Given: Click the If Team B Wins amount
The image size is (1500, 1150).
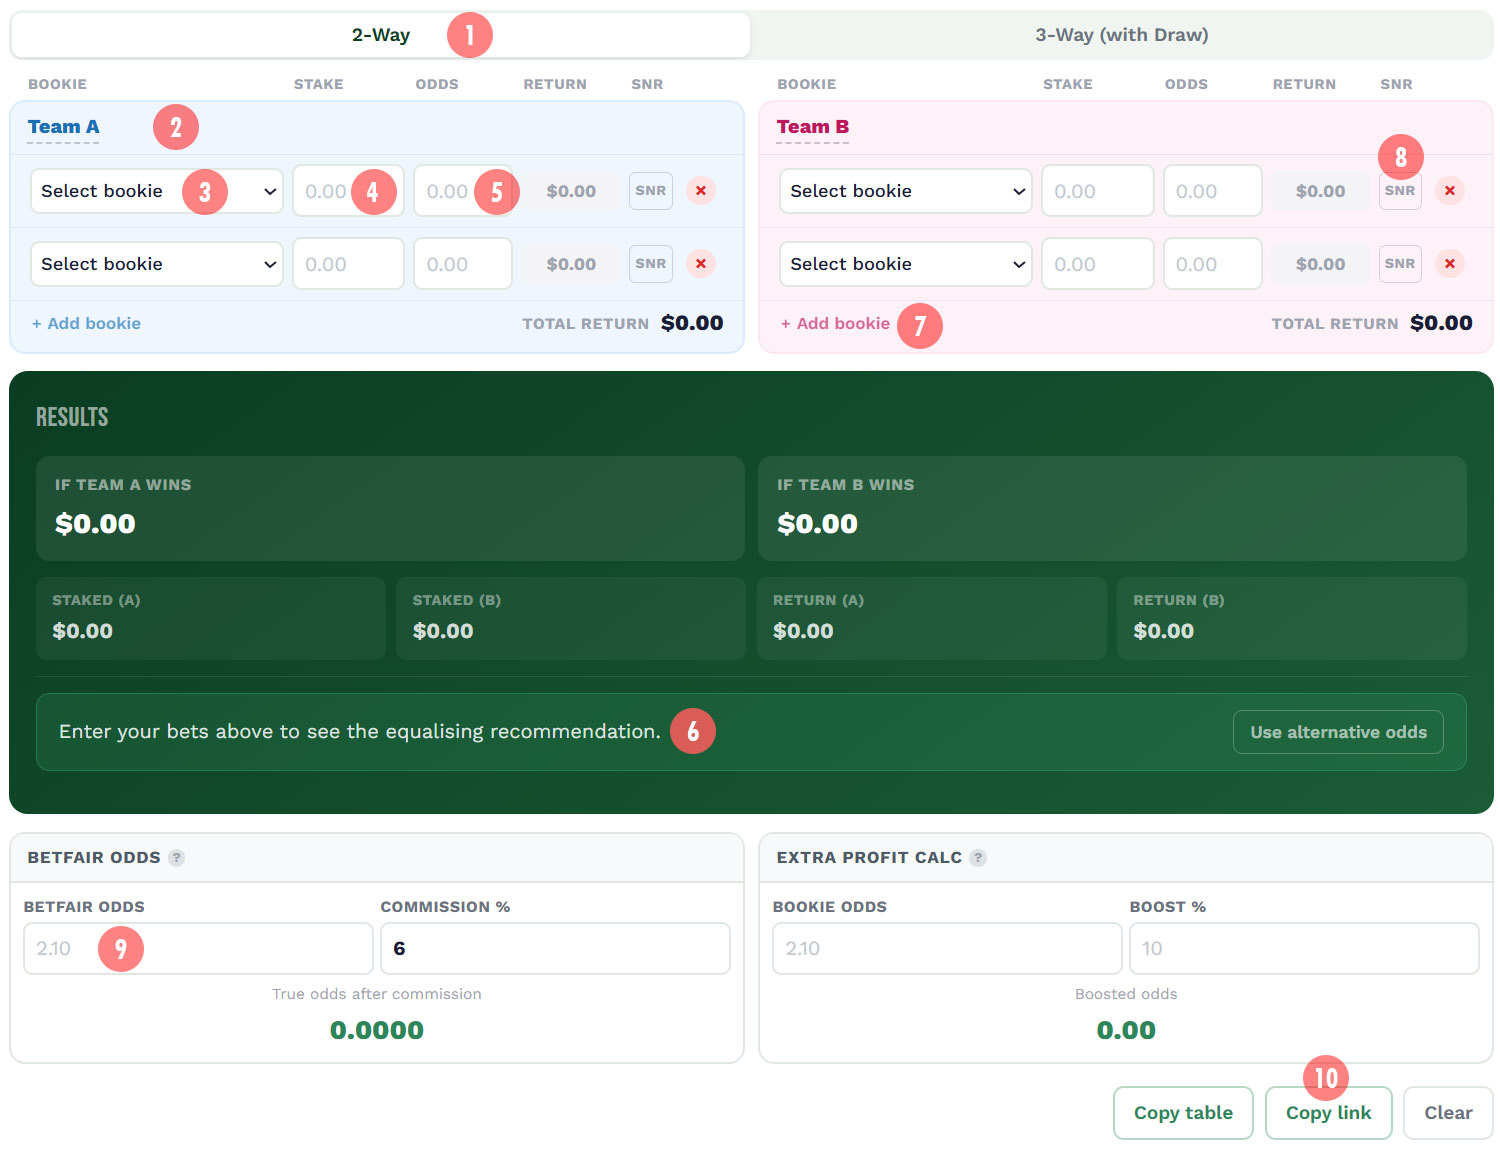Looking at the screenshot, I should [x=817, y=524].
